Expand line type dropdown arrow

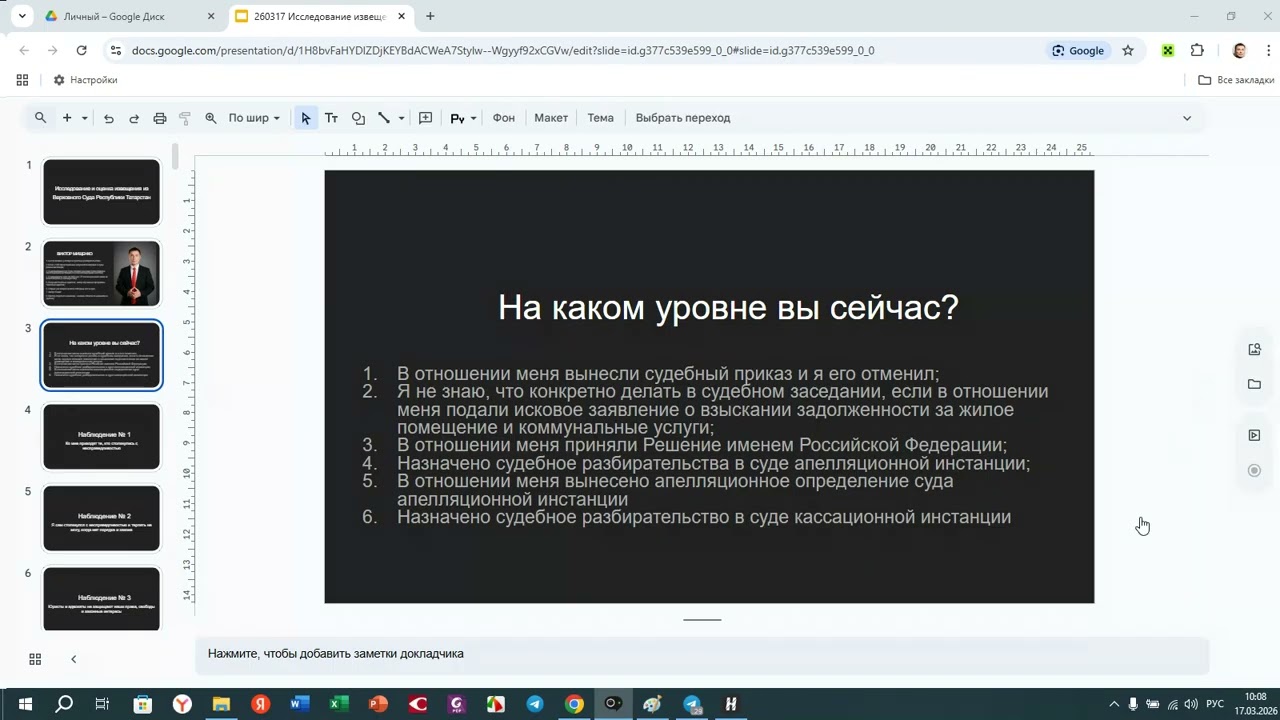click(x=401, y=118)
